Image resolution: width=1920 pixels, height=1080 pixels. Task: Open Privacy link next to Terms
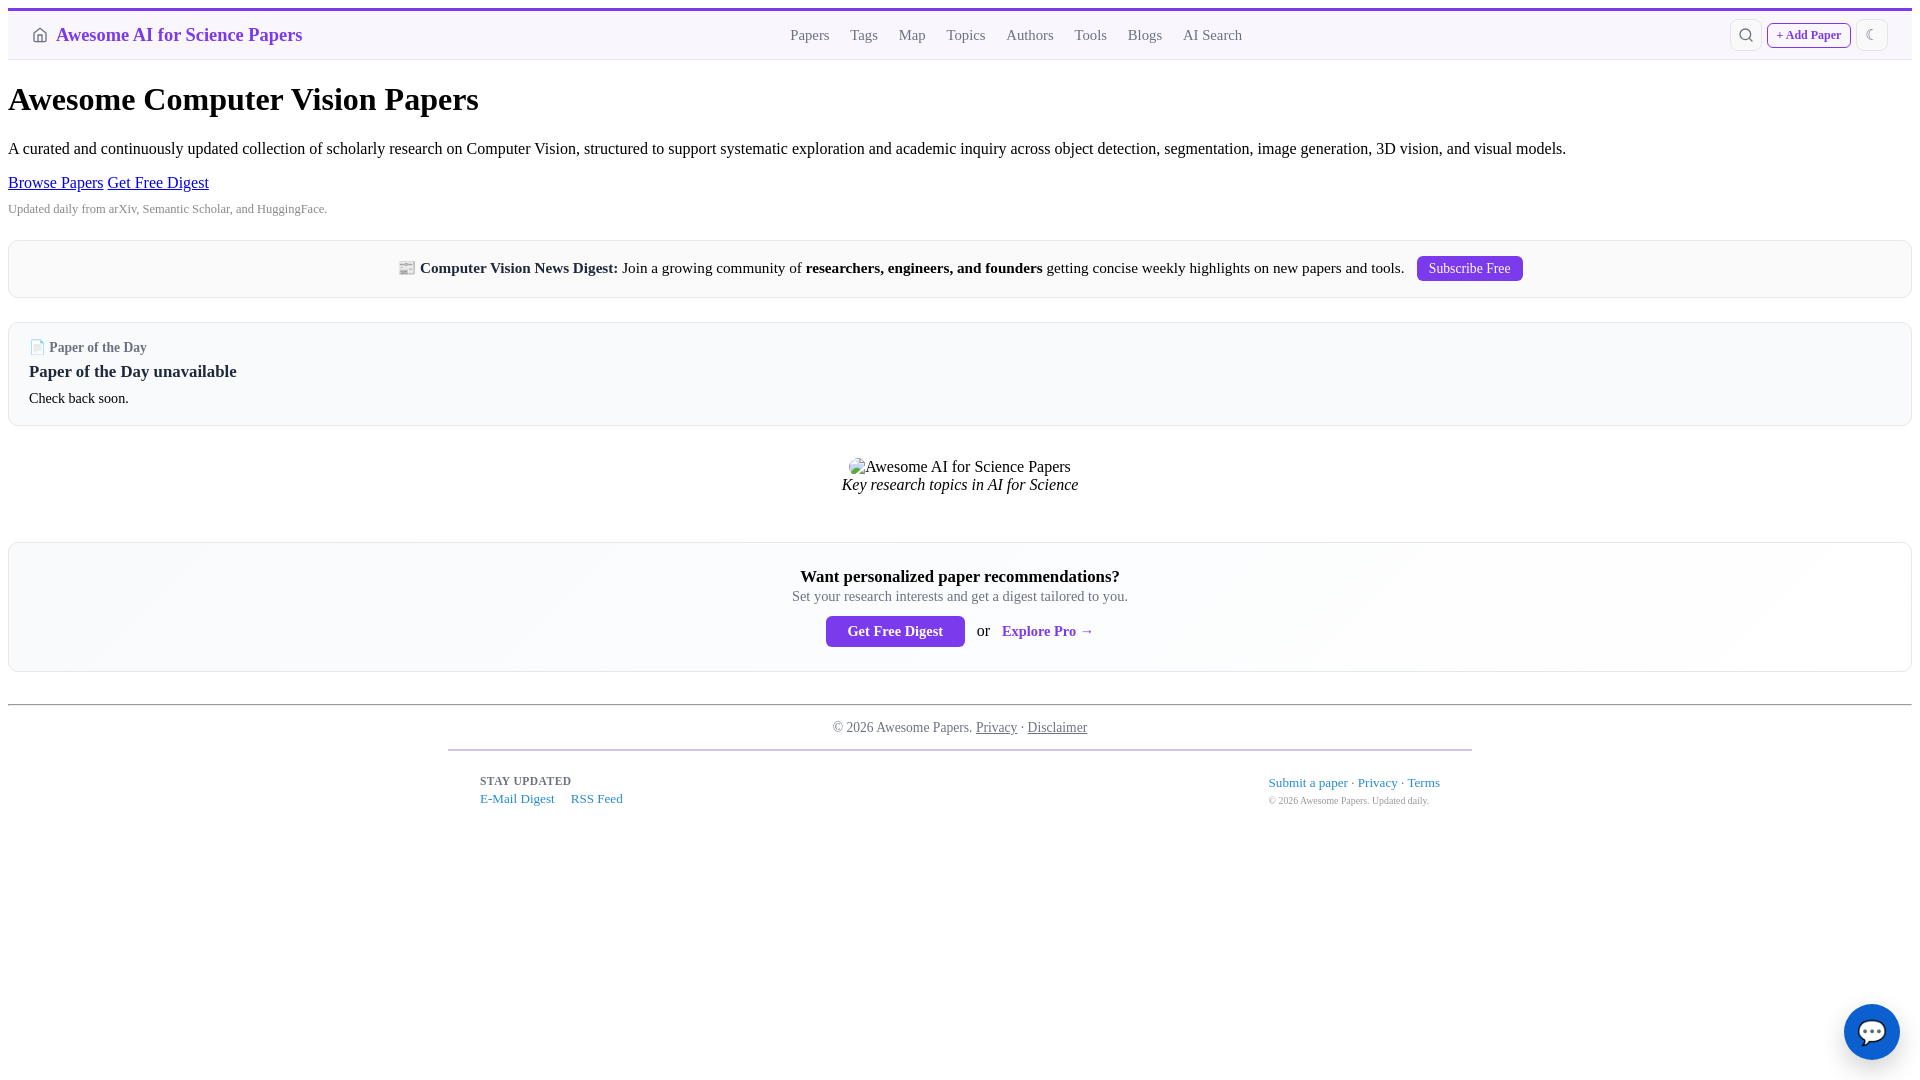[x=1378, y=783]
